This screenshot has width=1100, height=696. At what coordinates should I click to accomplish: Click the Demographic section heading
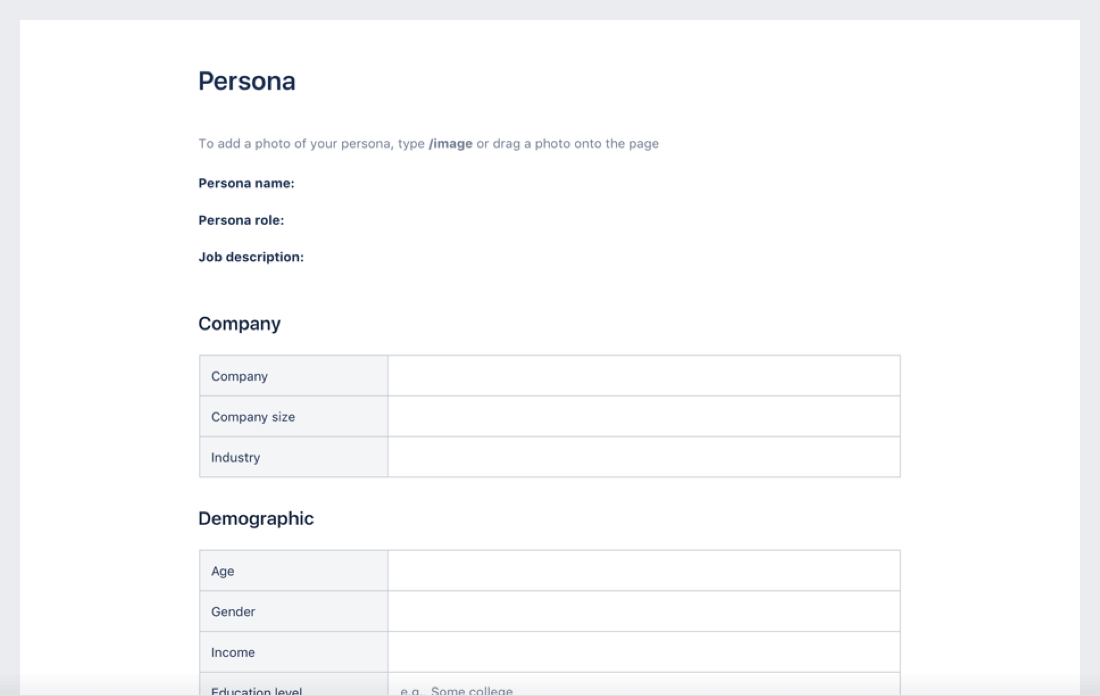point(256,518)
